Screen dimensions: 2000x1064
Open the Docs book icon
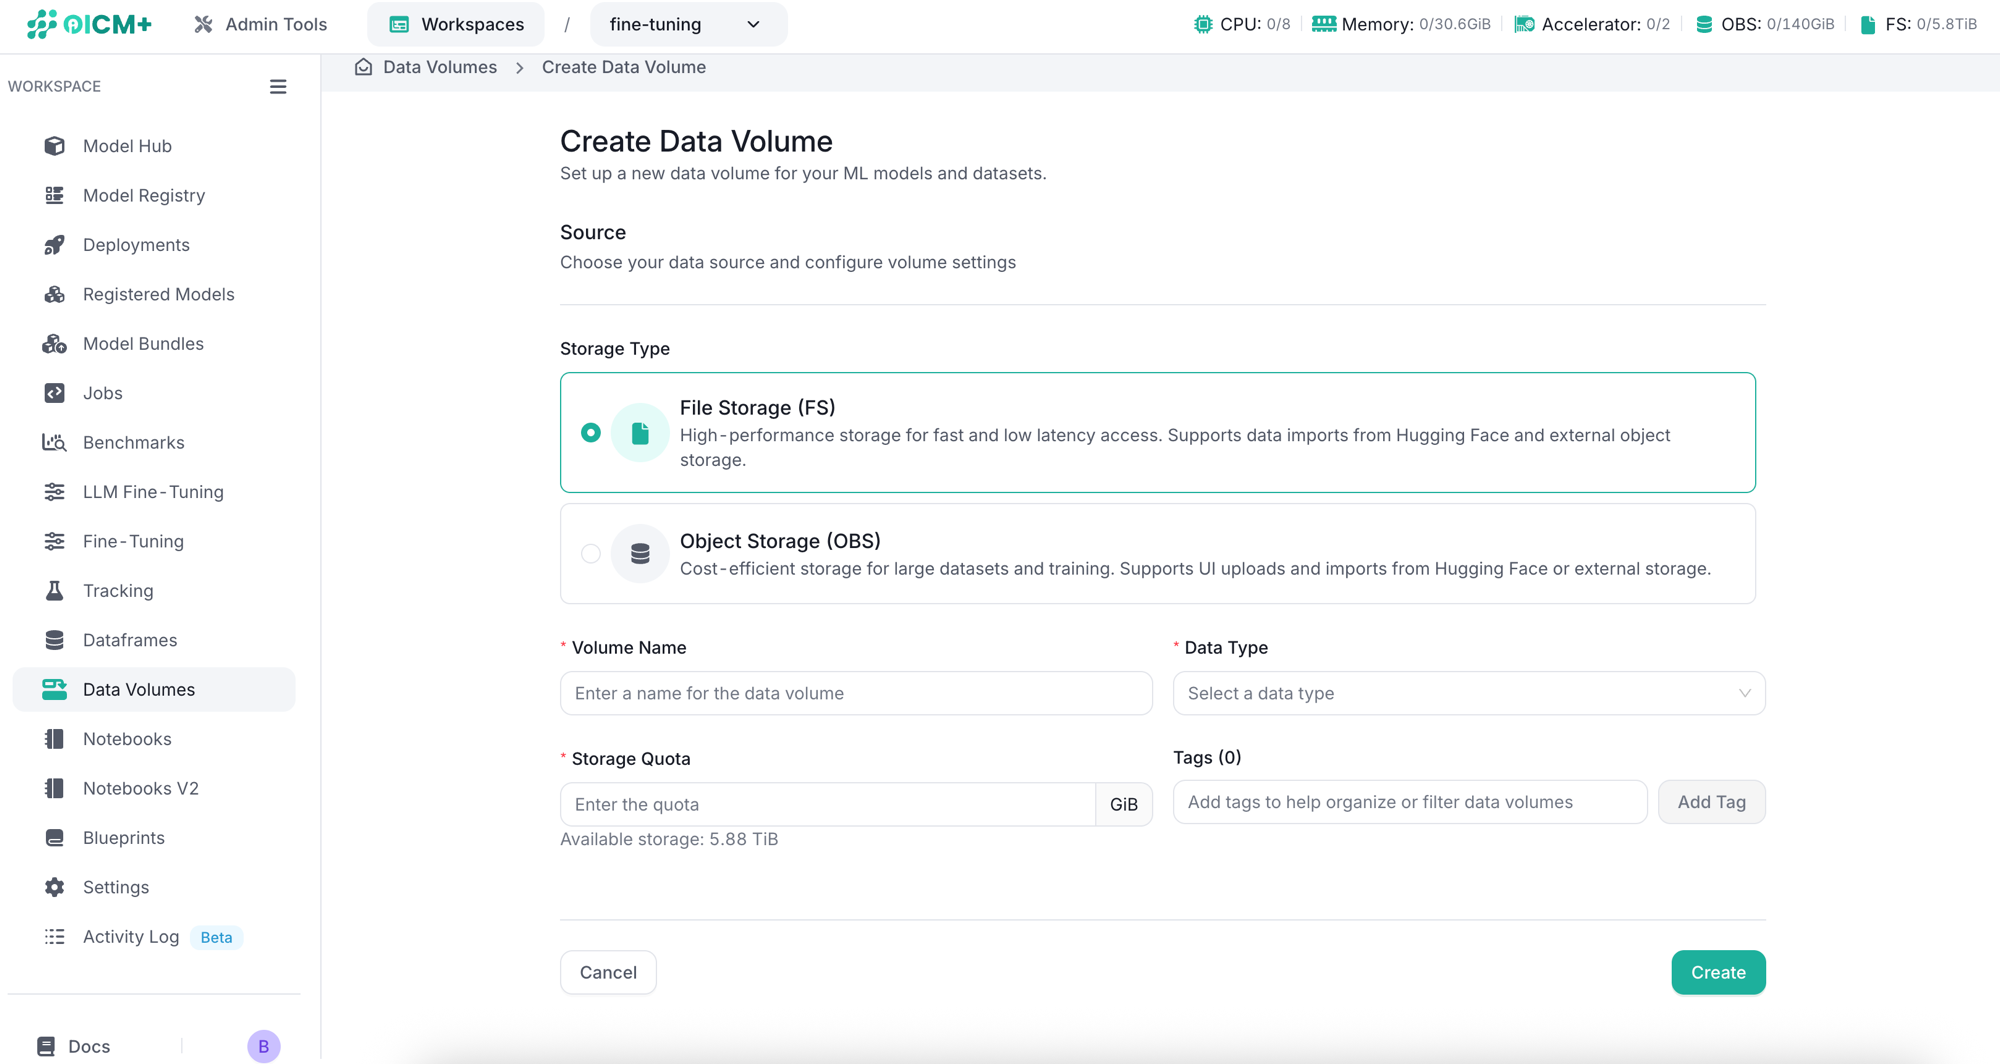coord(46,1046)
